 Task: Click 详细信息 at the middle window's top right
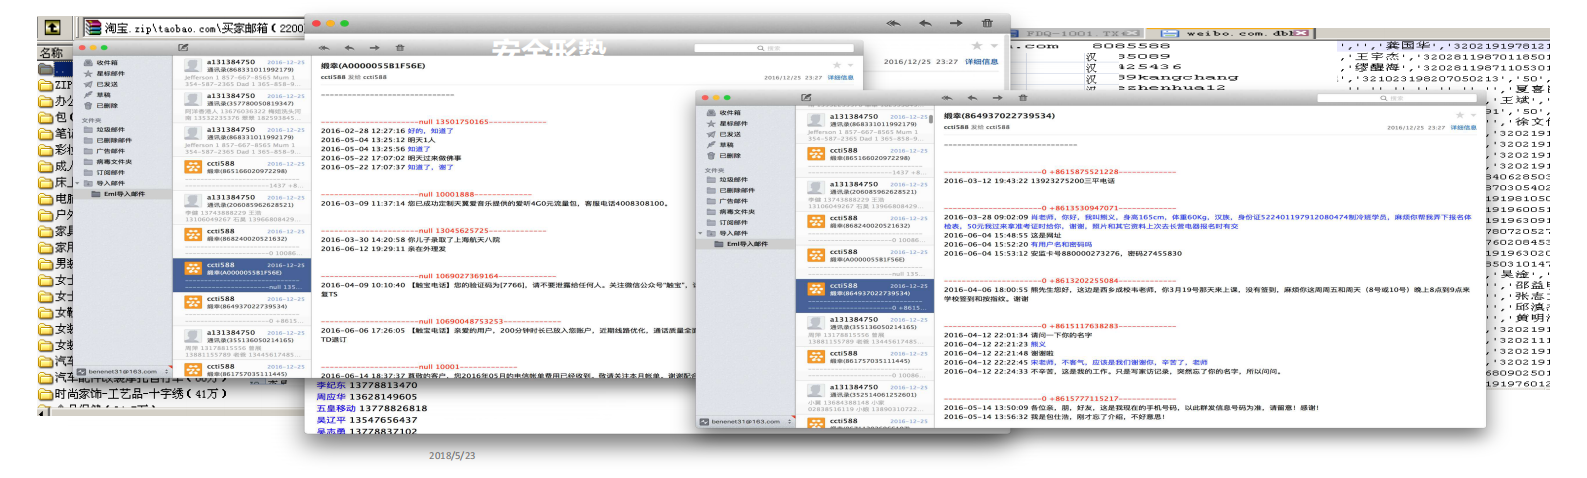[x=981, y=61]
